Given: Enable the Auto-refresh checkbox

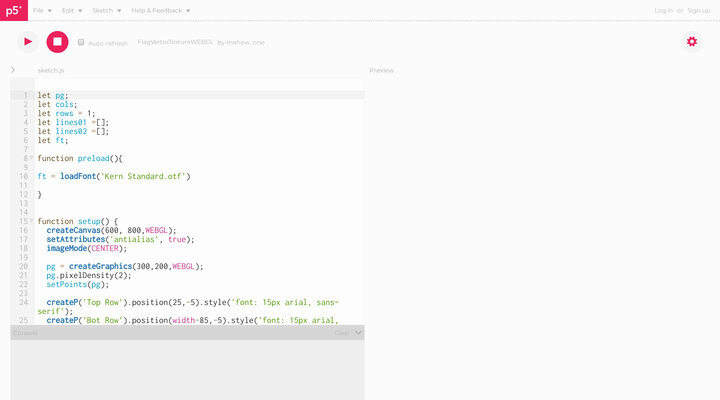Looking at the screenshot, I should click(x=81, y=42).
